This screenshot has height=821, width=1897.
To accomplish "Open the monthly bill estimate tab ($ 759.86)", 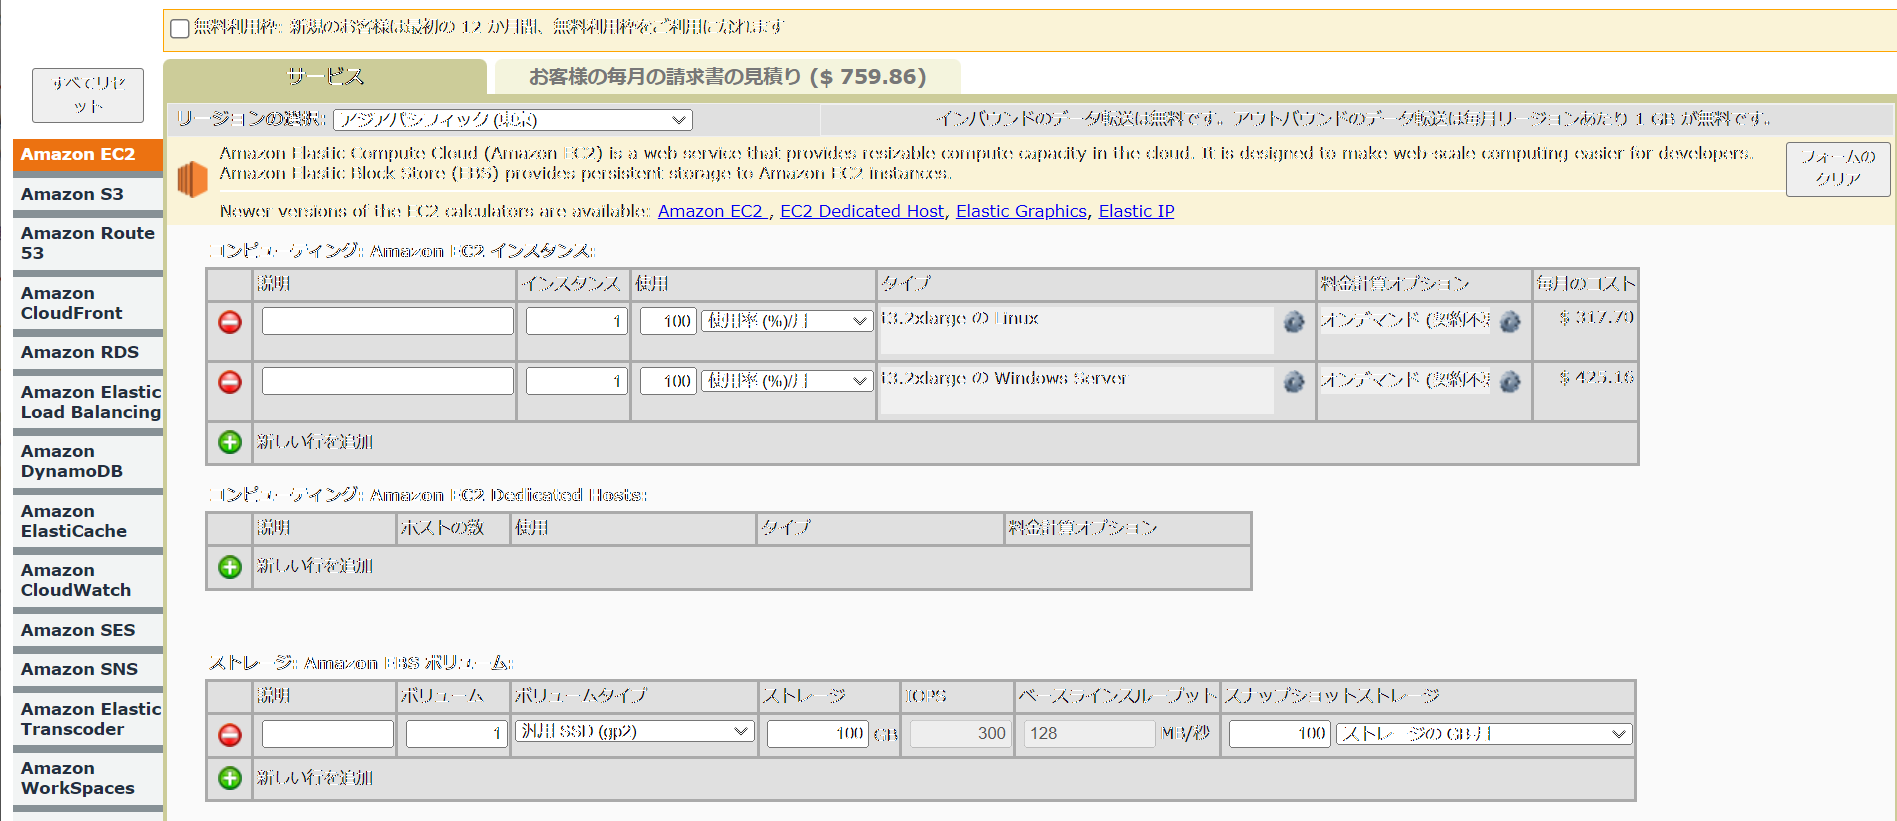I will tap(728, 77).
